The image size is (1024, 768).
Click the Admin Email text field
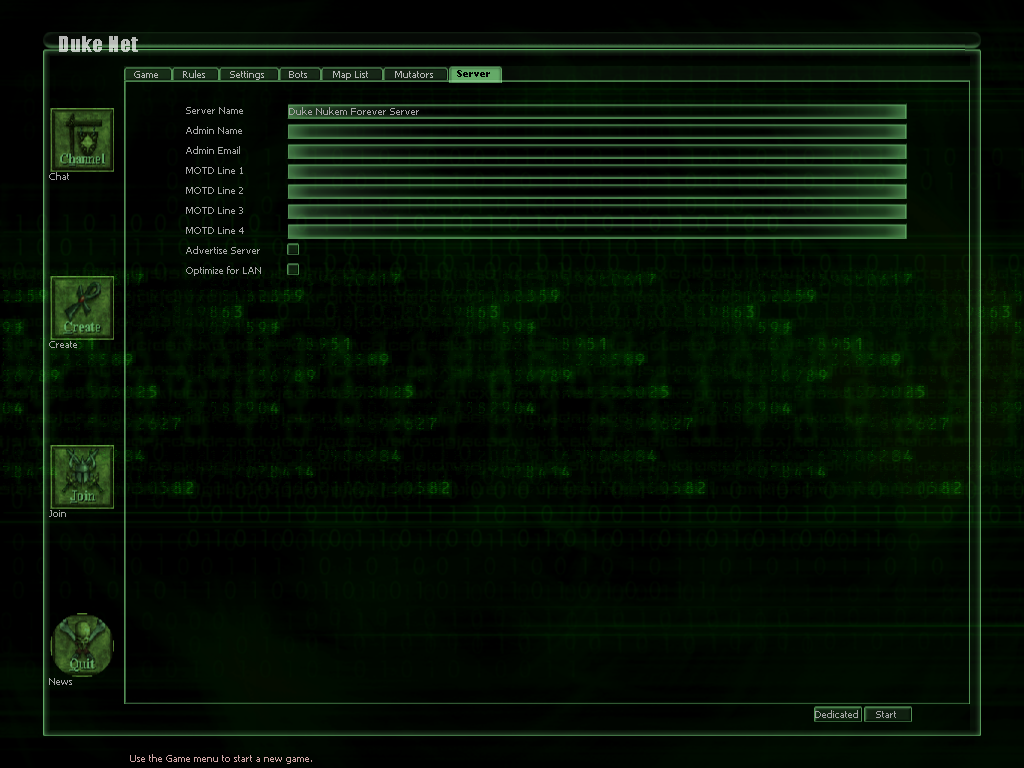tap(597, 152)
